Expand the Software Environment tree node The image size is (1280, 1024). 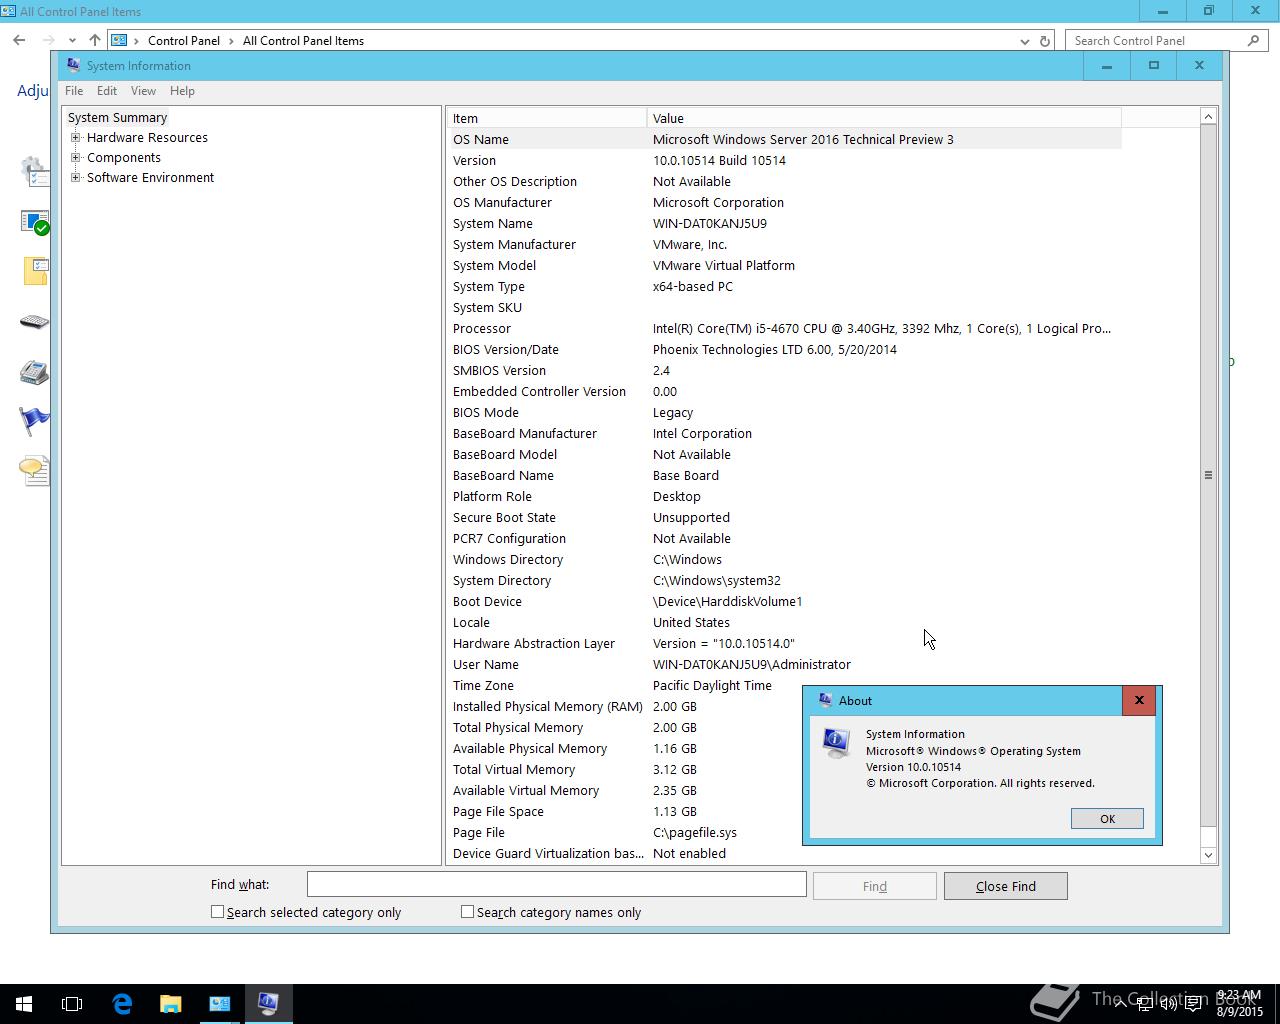pyautogui.click(x=75, y=177)
